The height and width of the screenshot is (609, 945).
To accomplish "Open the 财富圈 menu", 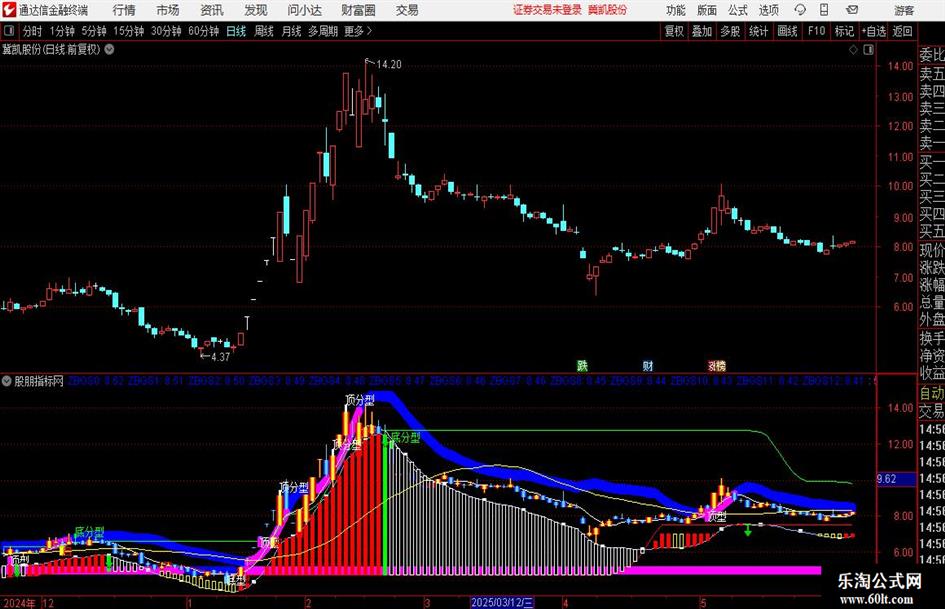I will pos(358,10).
